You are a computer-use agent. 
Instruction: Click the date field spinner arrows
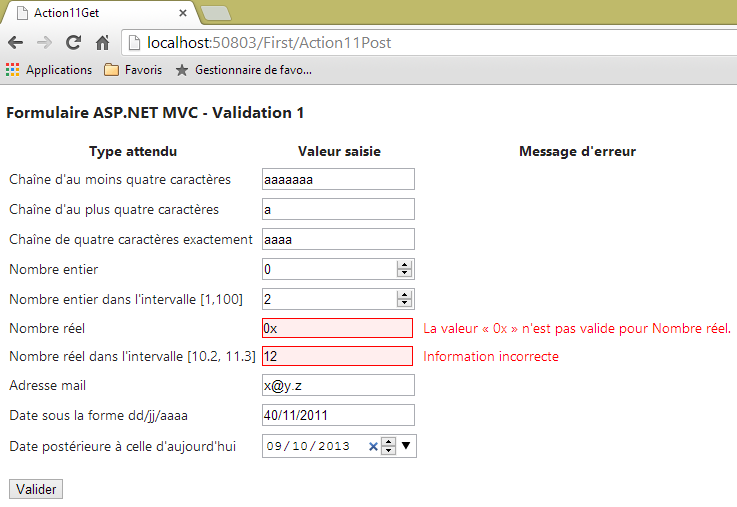tap(389, 446)
